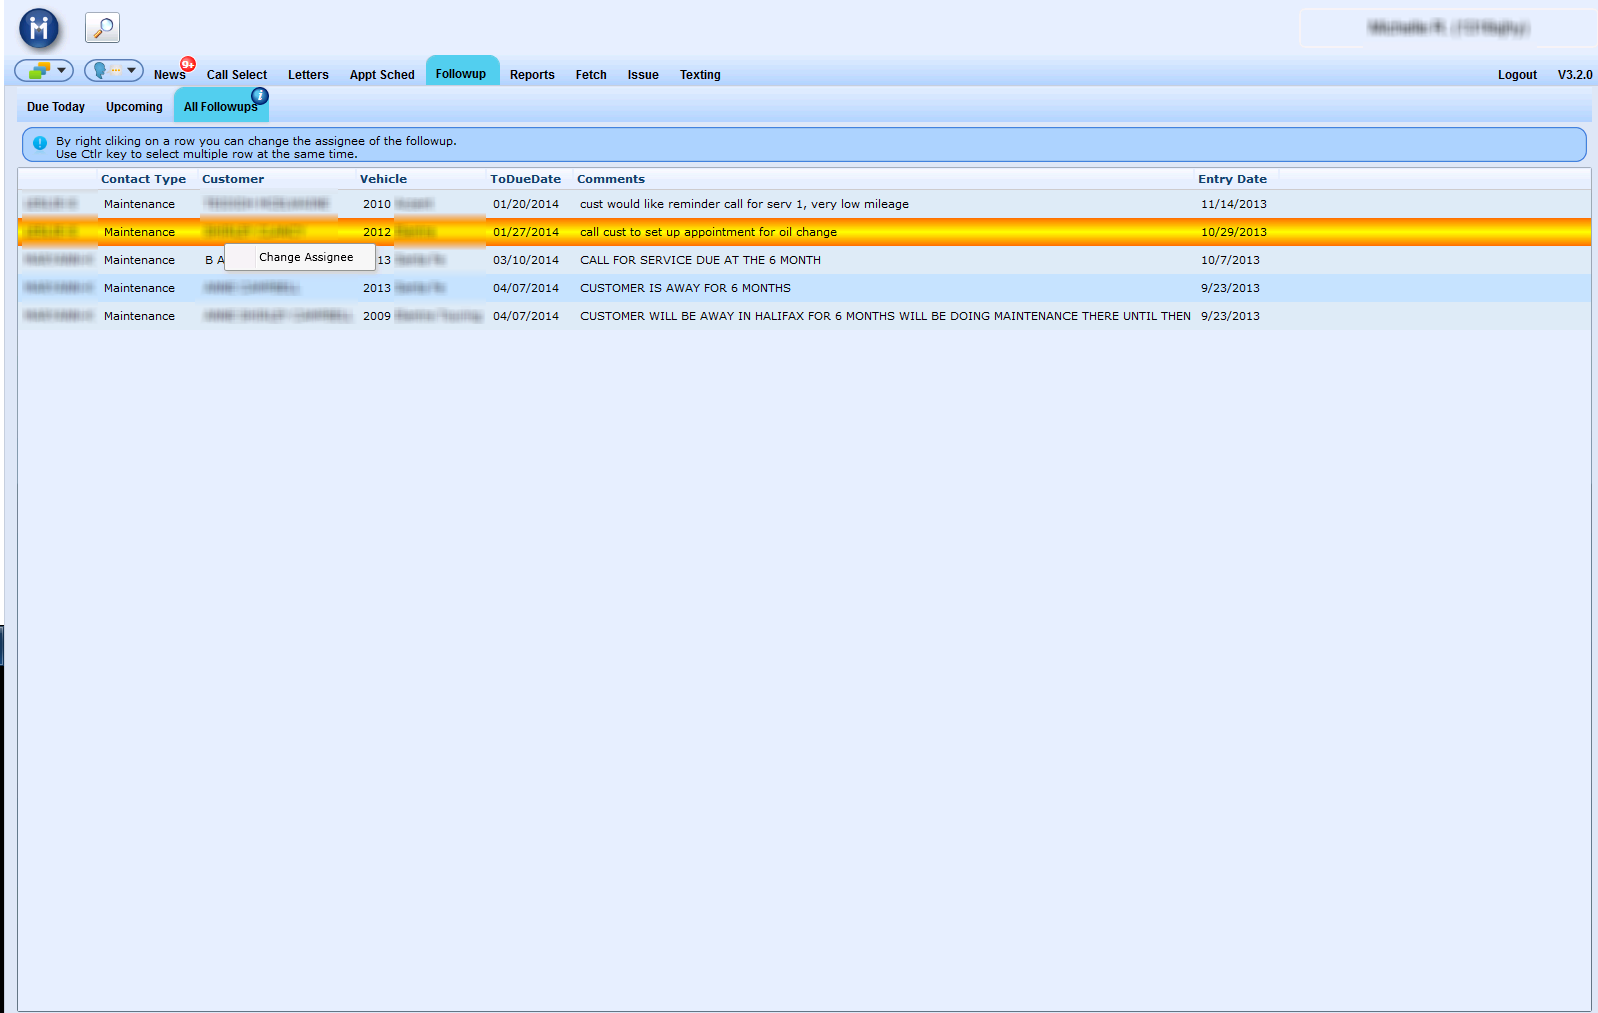Select the CUSTOMER IS AWAY FOR 6 MONTHS row
The image size is (1598, 1013).
[x=685, y=288]
